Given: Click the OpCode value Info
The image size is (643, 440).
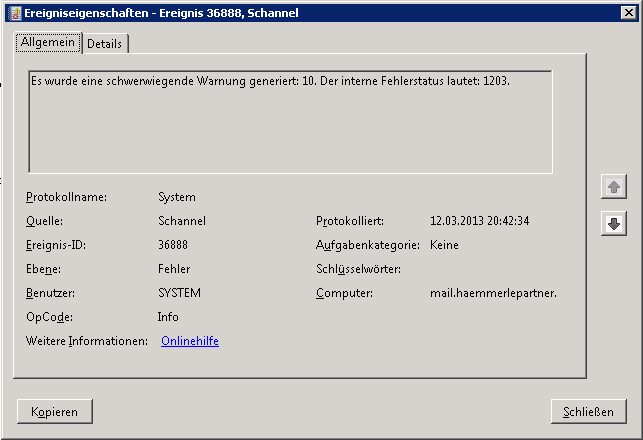Looking at the screenshot, I should [x=168, y=317].
